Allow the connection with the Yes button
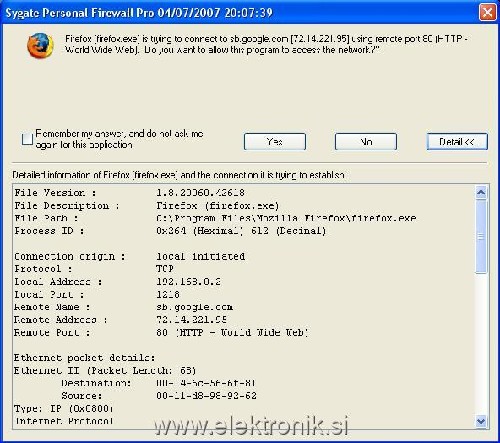This screenshot has height=443, width=500. click(x=275, y=142)
